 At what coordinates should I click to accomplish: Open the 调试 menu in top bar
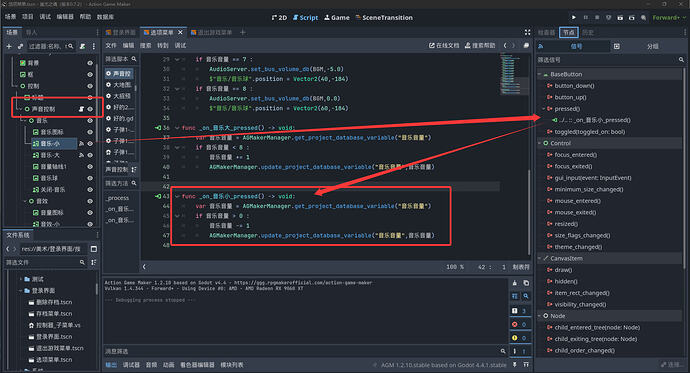[45, 17]
